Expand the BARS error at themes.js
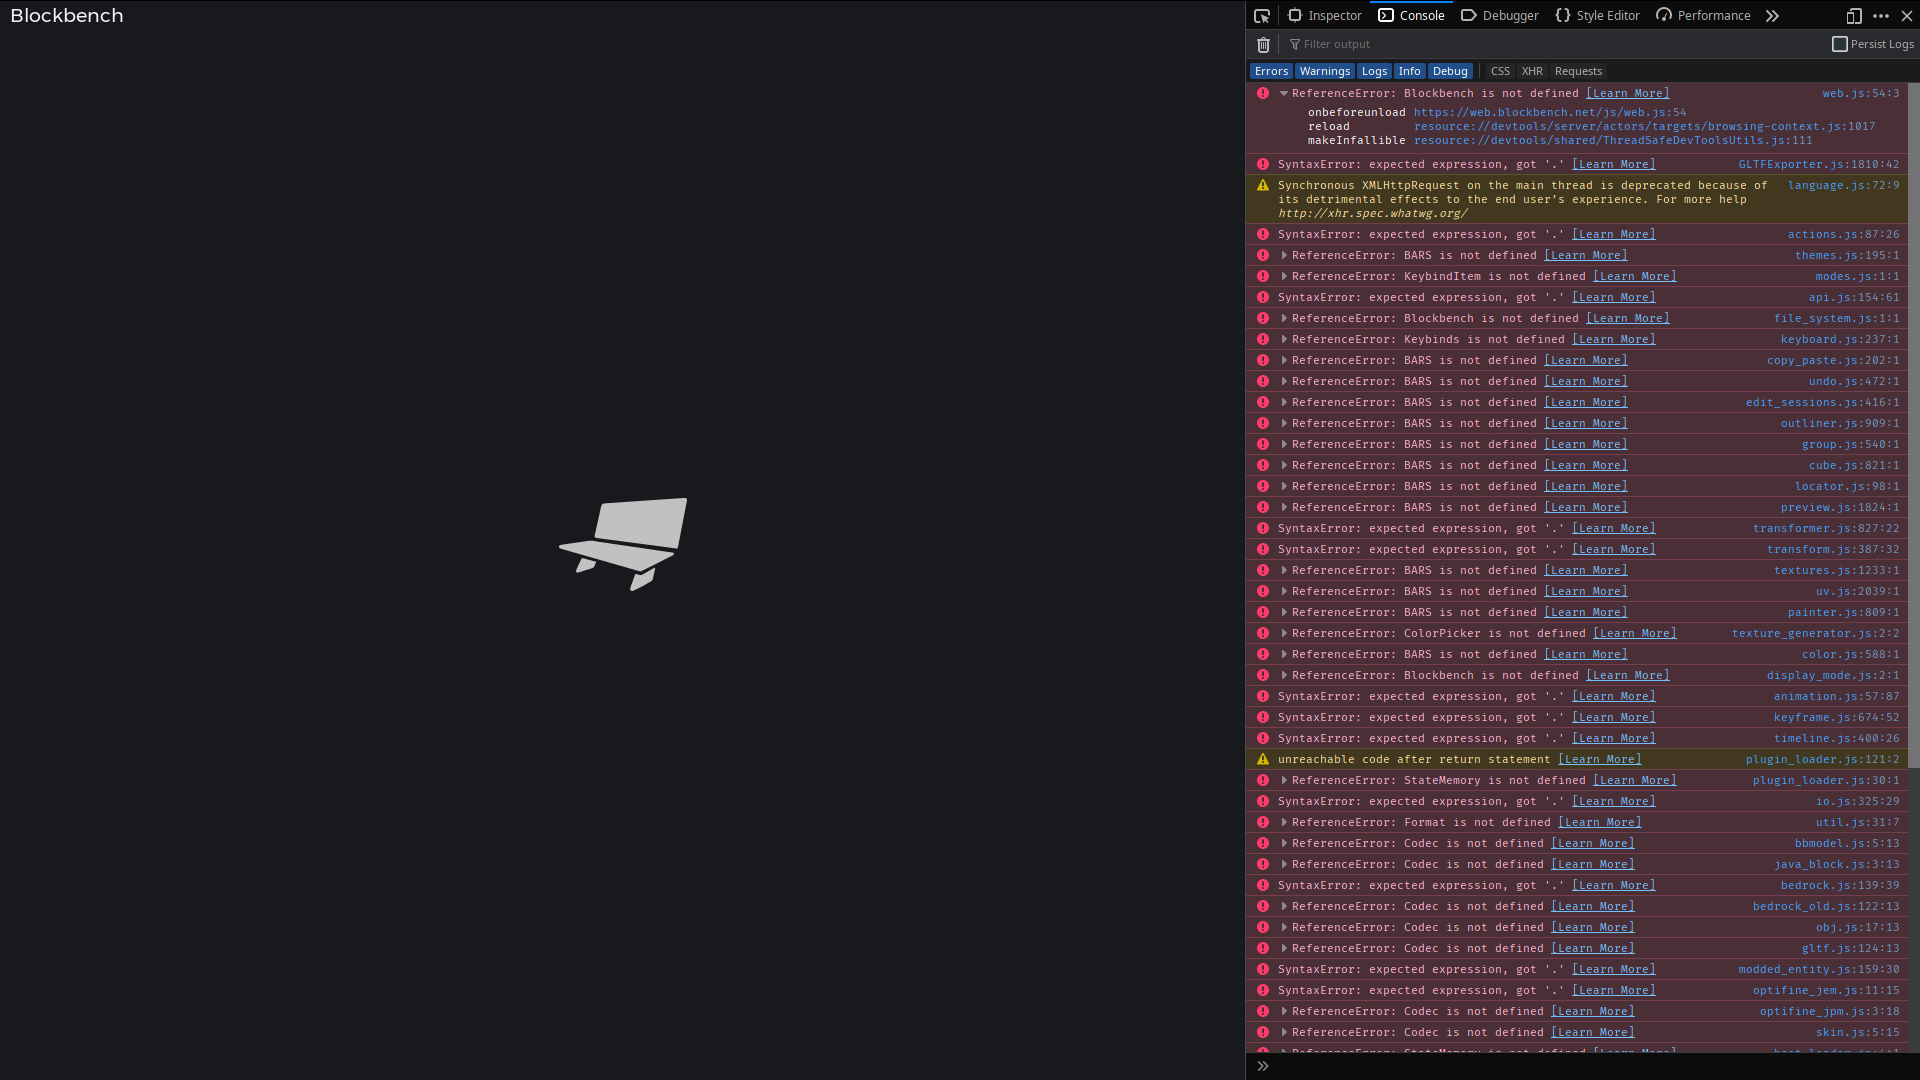Image resolution: width=1920 pixels, height=1080 pixels. (1284, 255)
